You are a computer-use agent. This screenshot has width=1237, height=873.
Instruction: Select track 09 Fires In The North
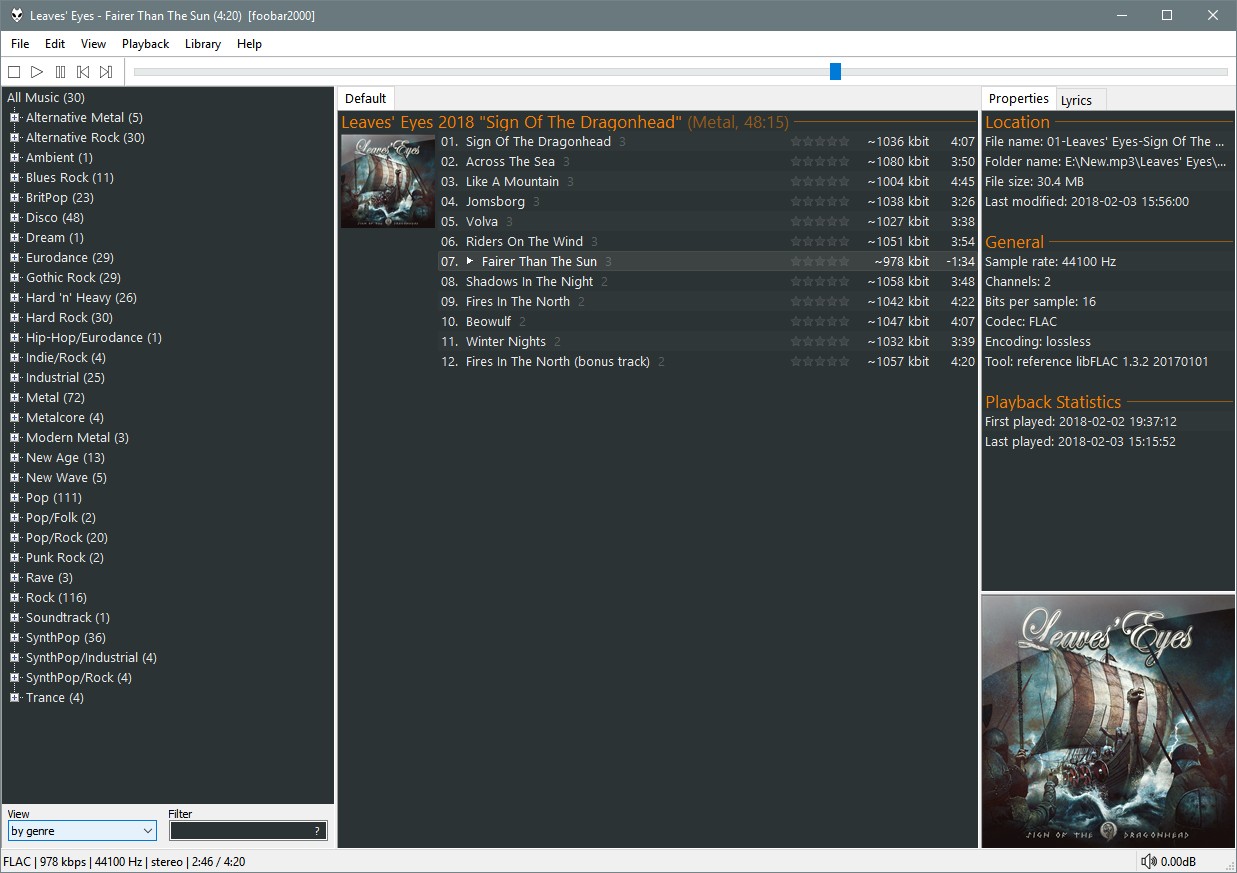707,302
